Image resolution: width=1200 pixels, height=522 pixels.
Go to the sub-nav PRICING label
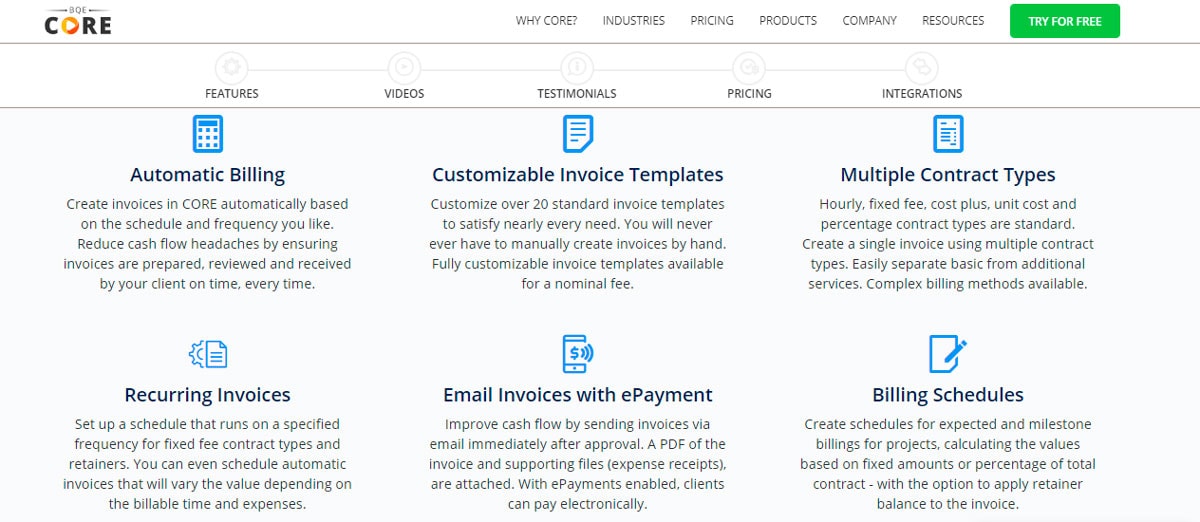click(x=749, y=93)
